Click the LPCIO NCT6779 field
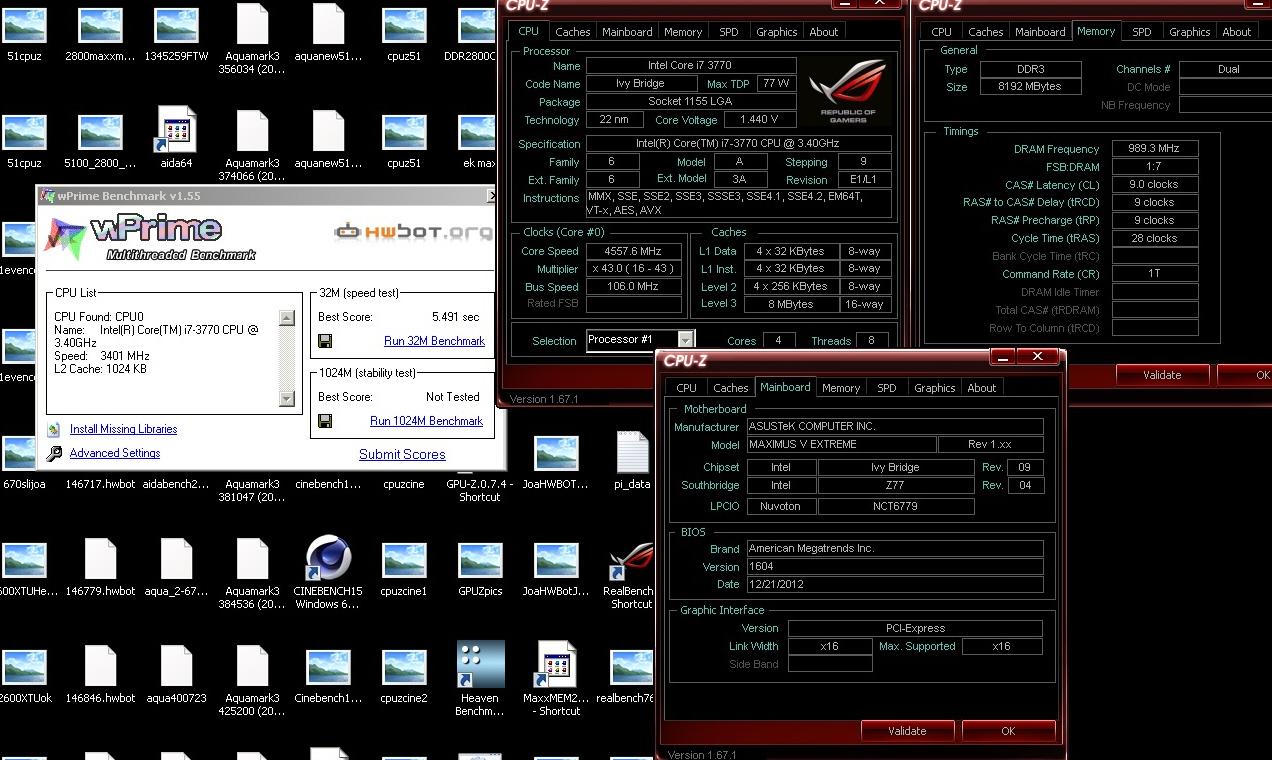1272x760 pixels. pos(896,506)
